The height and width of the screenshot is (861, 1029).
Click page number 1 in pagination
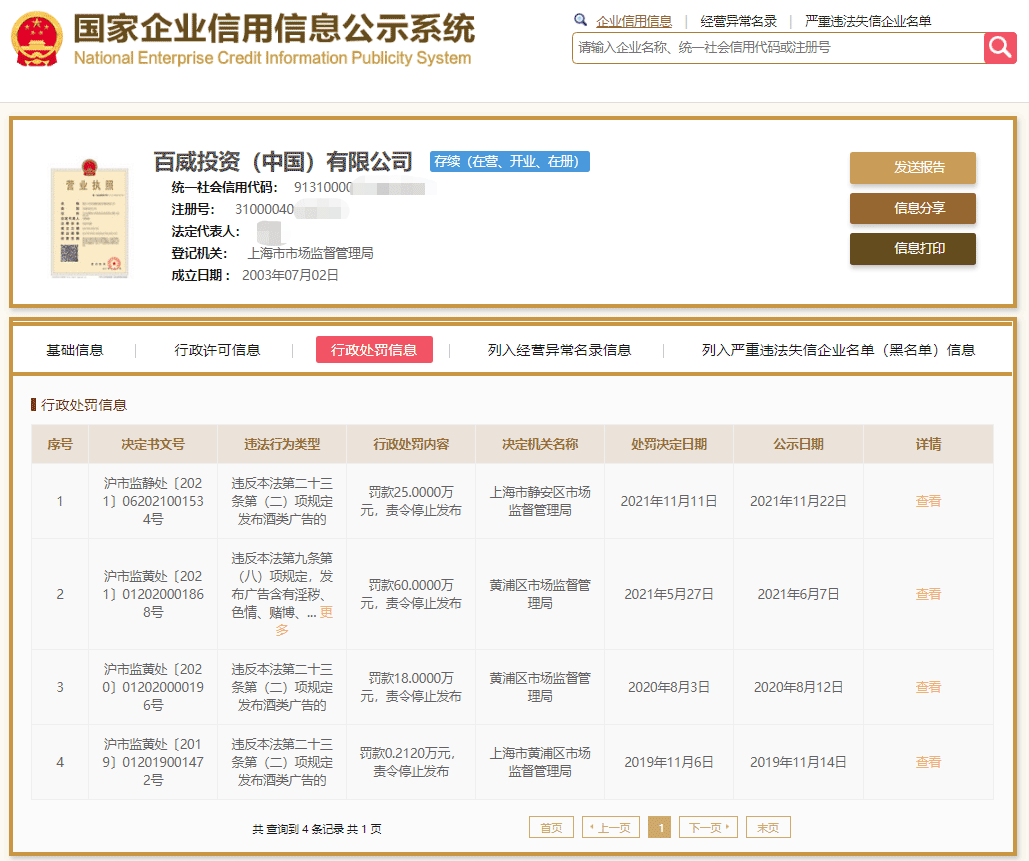661,827
